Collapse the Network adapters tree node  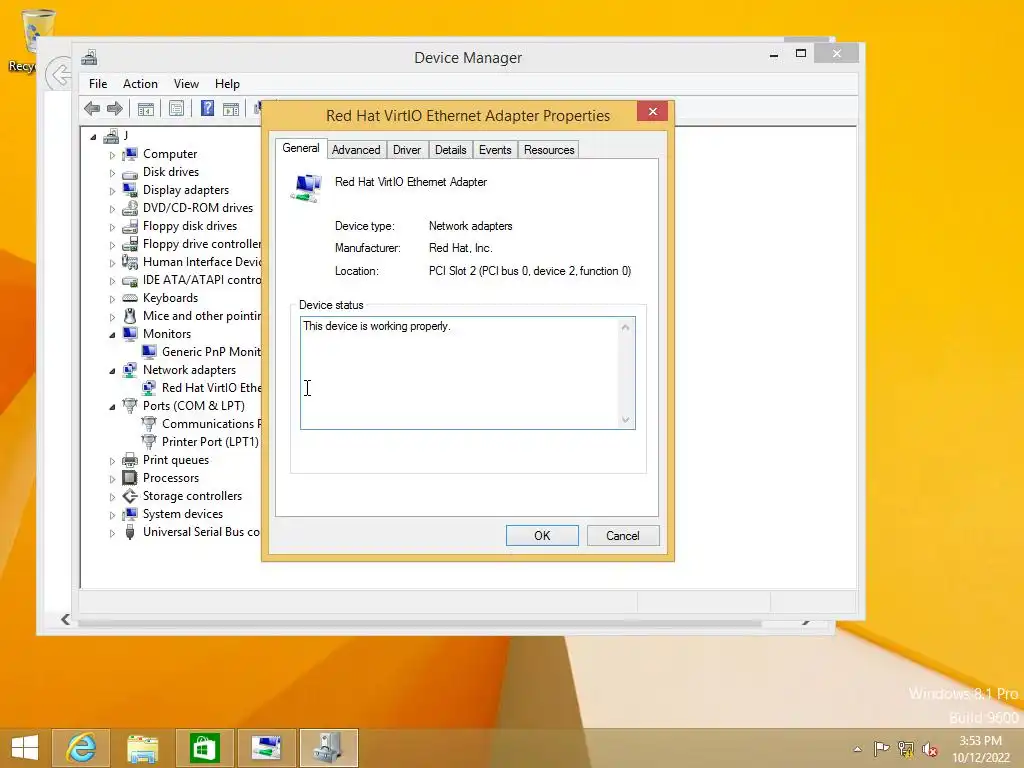coord(112,370)
